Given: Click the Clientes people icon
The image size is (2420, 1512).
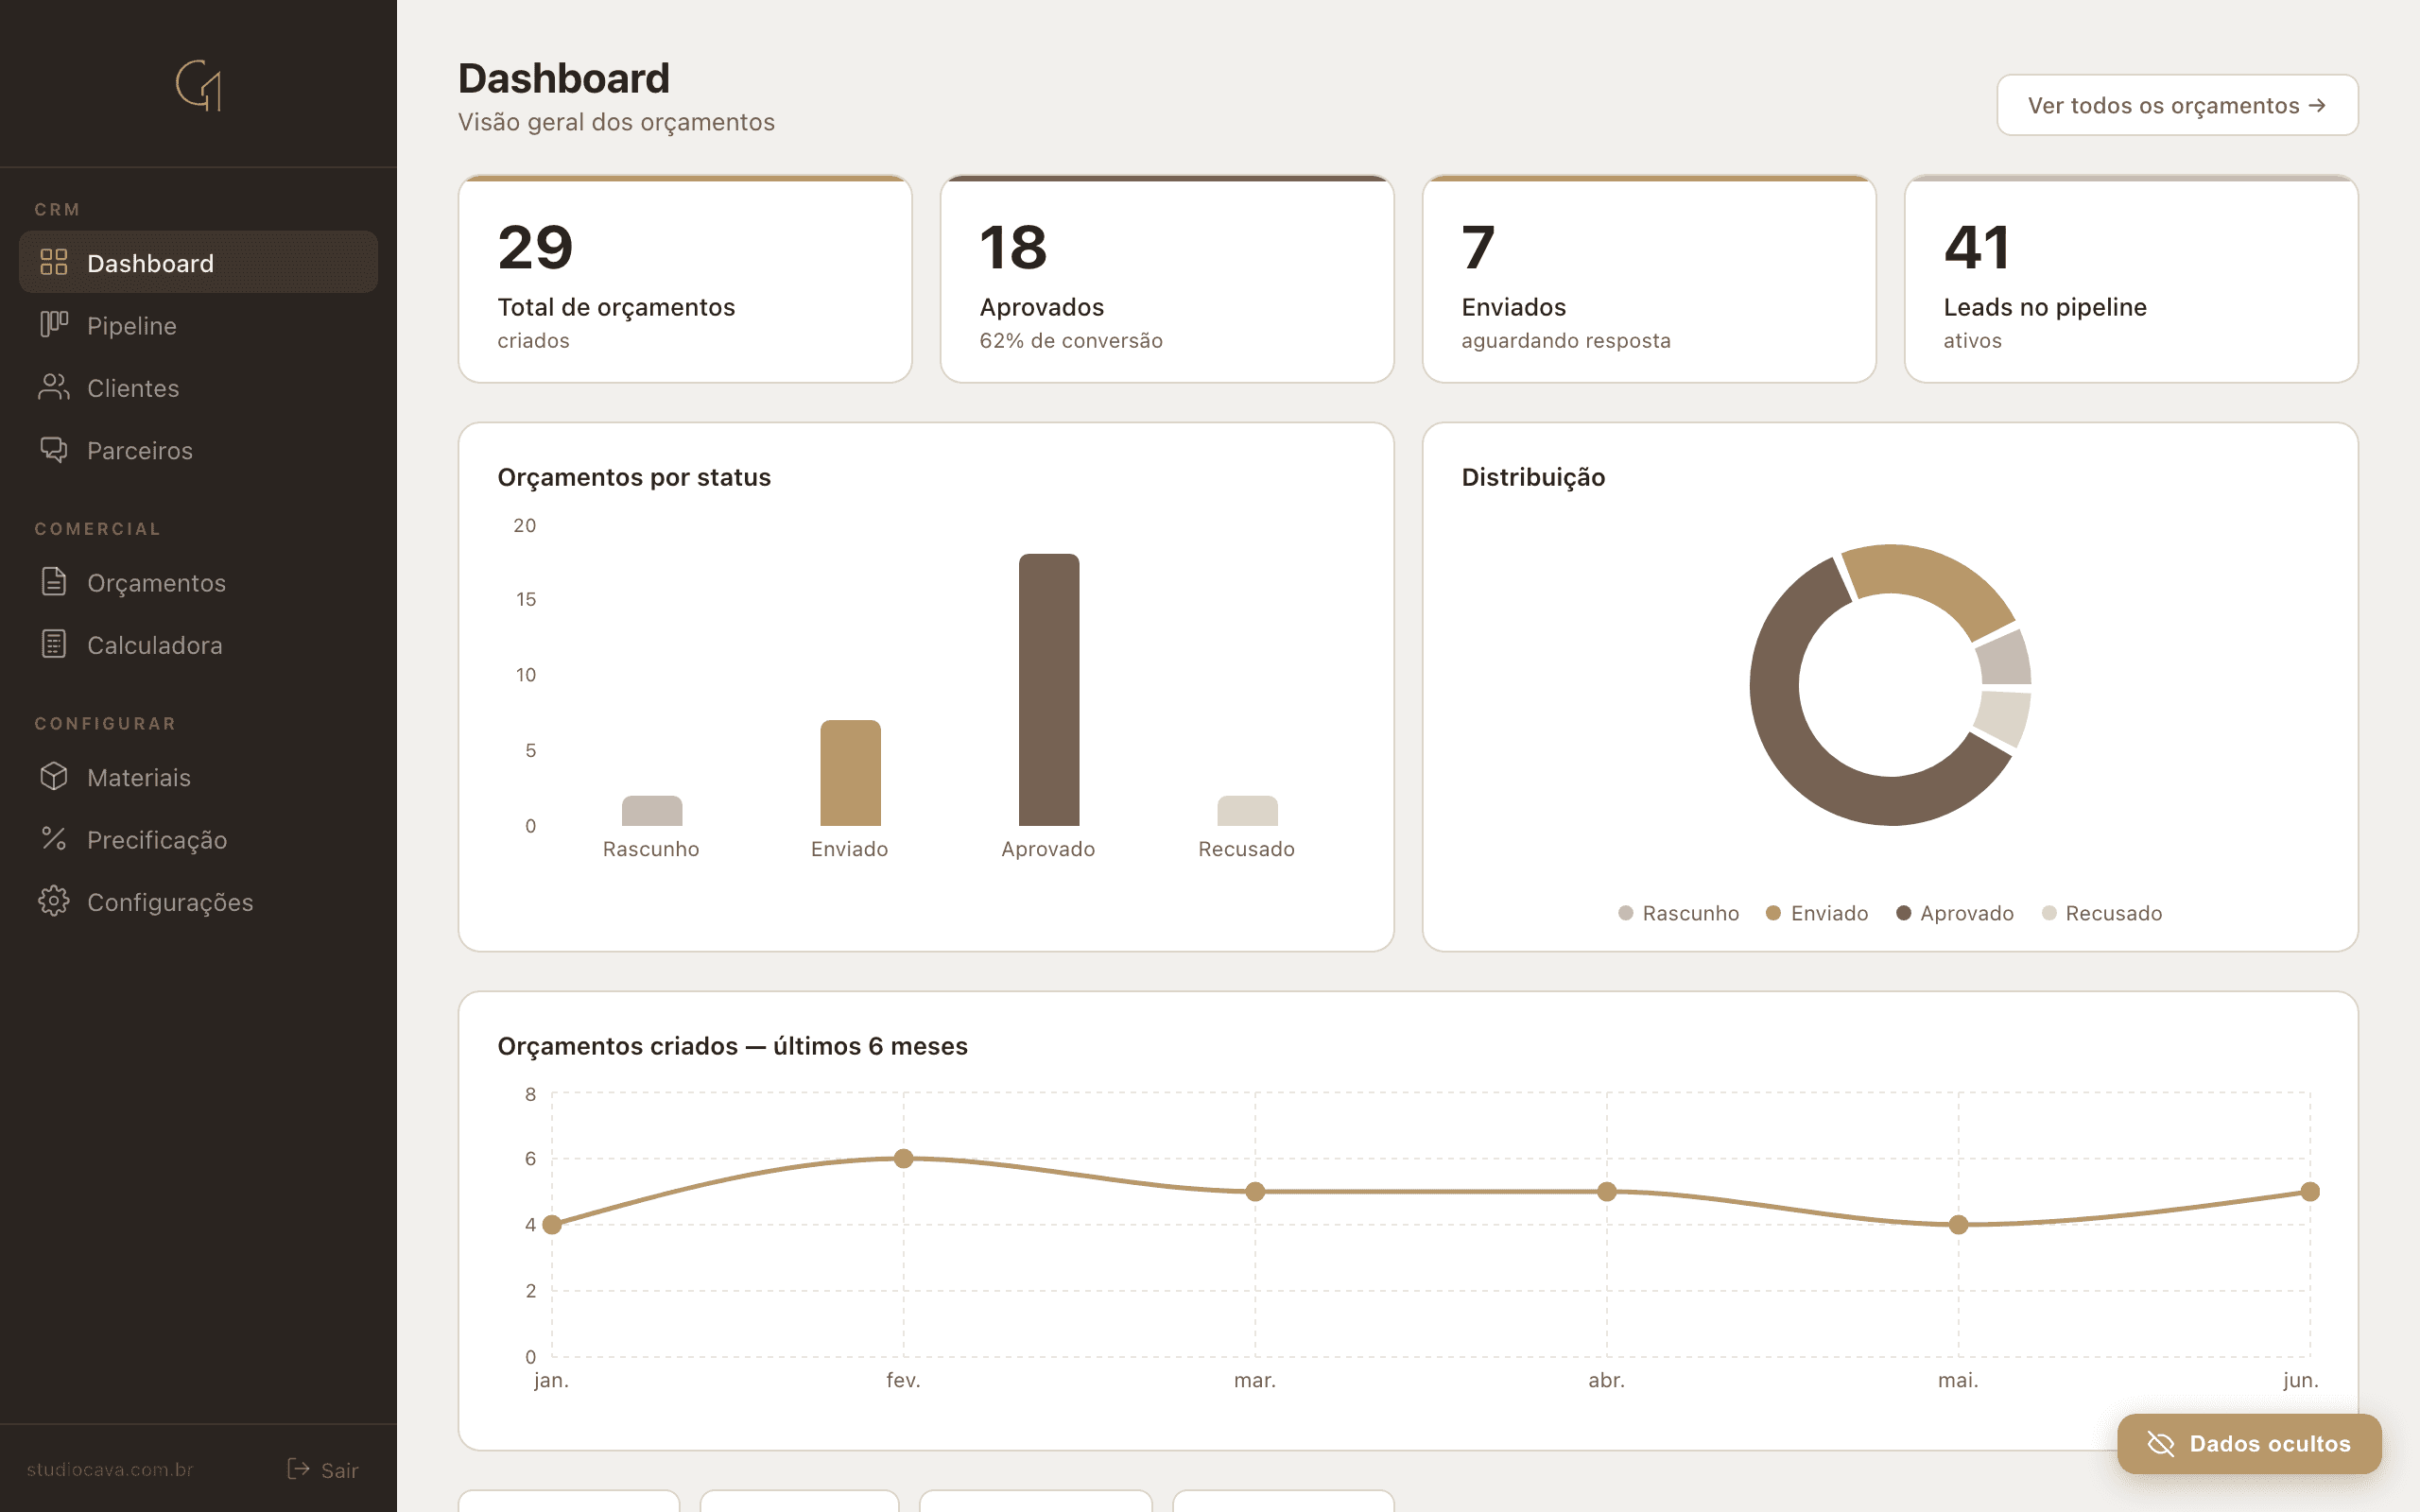Looking at the screenshot, I should [x=53, y=387].
